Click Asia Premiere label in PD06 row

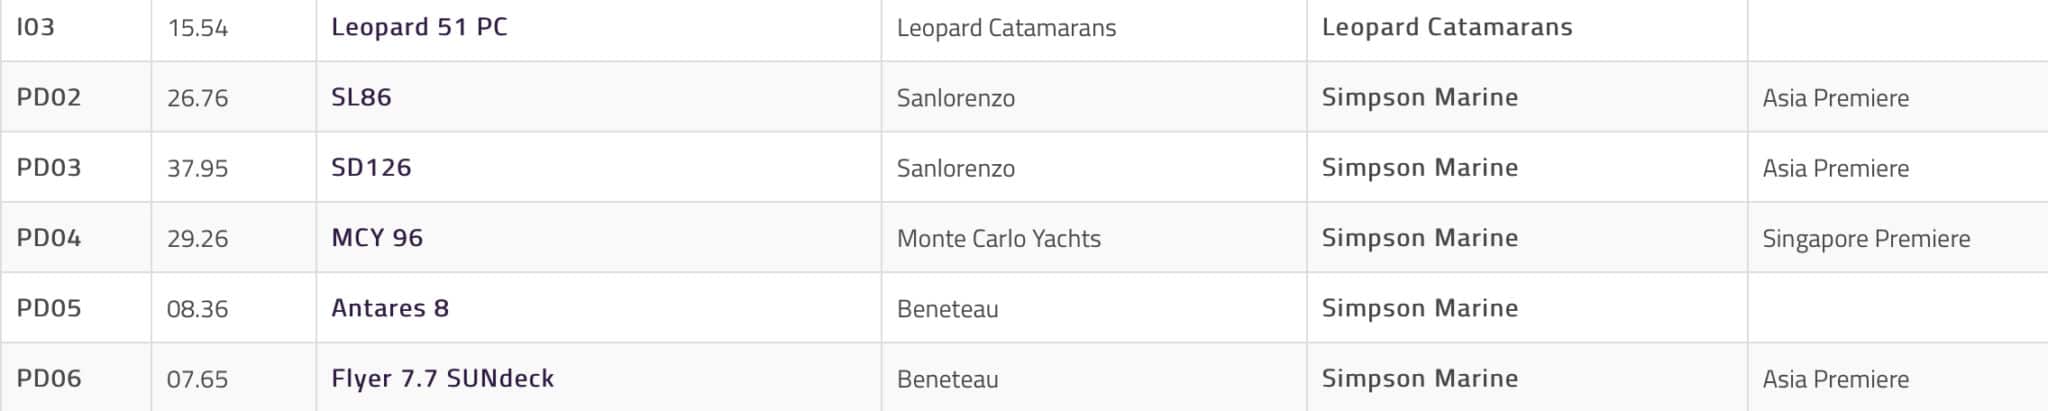[1836, 379]
